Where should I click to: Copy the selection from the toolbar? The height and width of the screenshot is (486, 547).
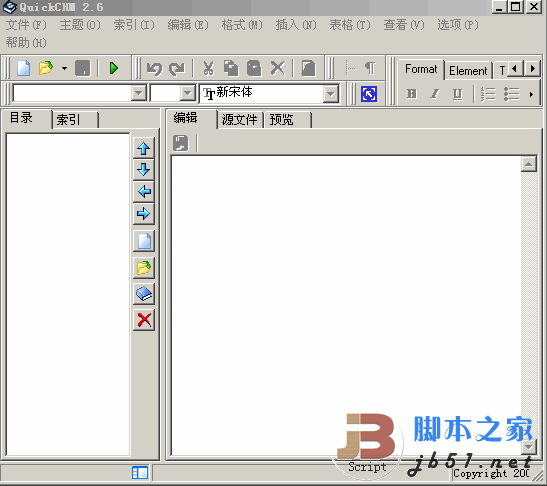(231, 68)
